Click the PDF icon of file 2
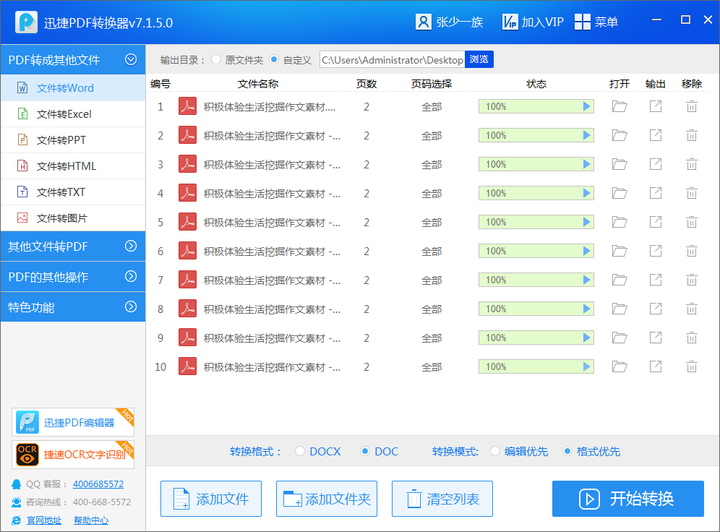The height and width of the screenshot is (532, 720). point(187,135)
